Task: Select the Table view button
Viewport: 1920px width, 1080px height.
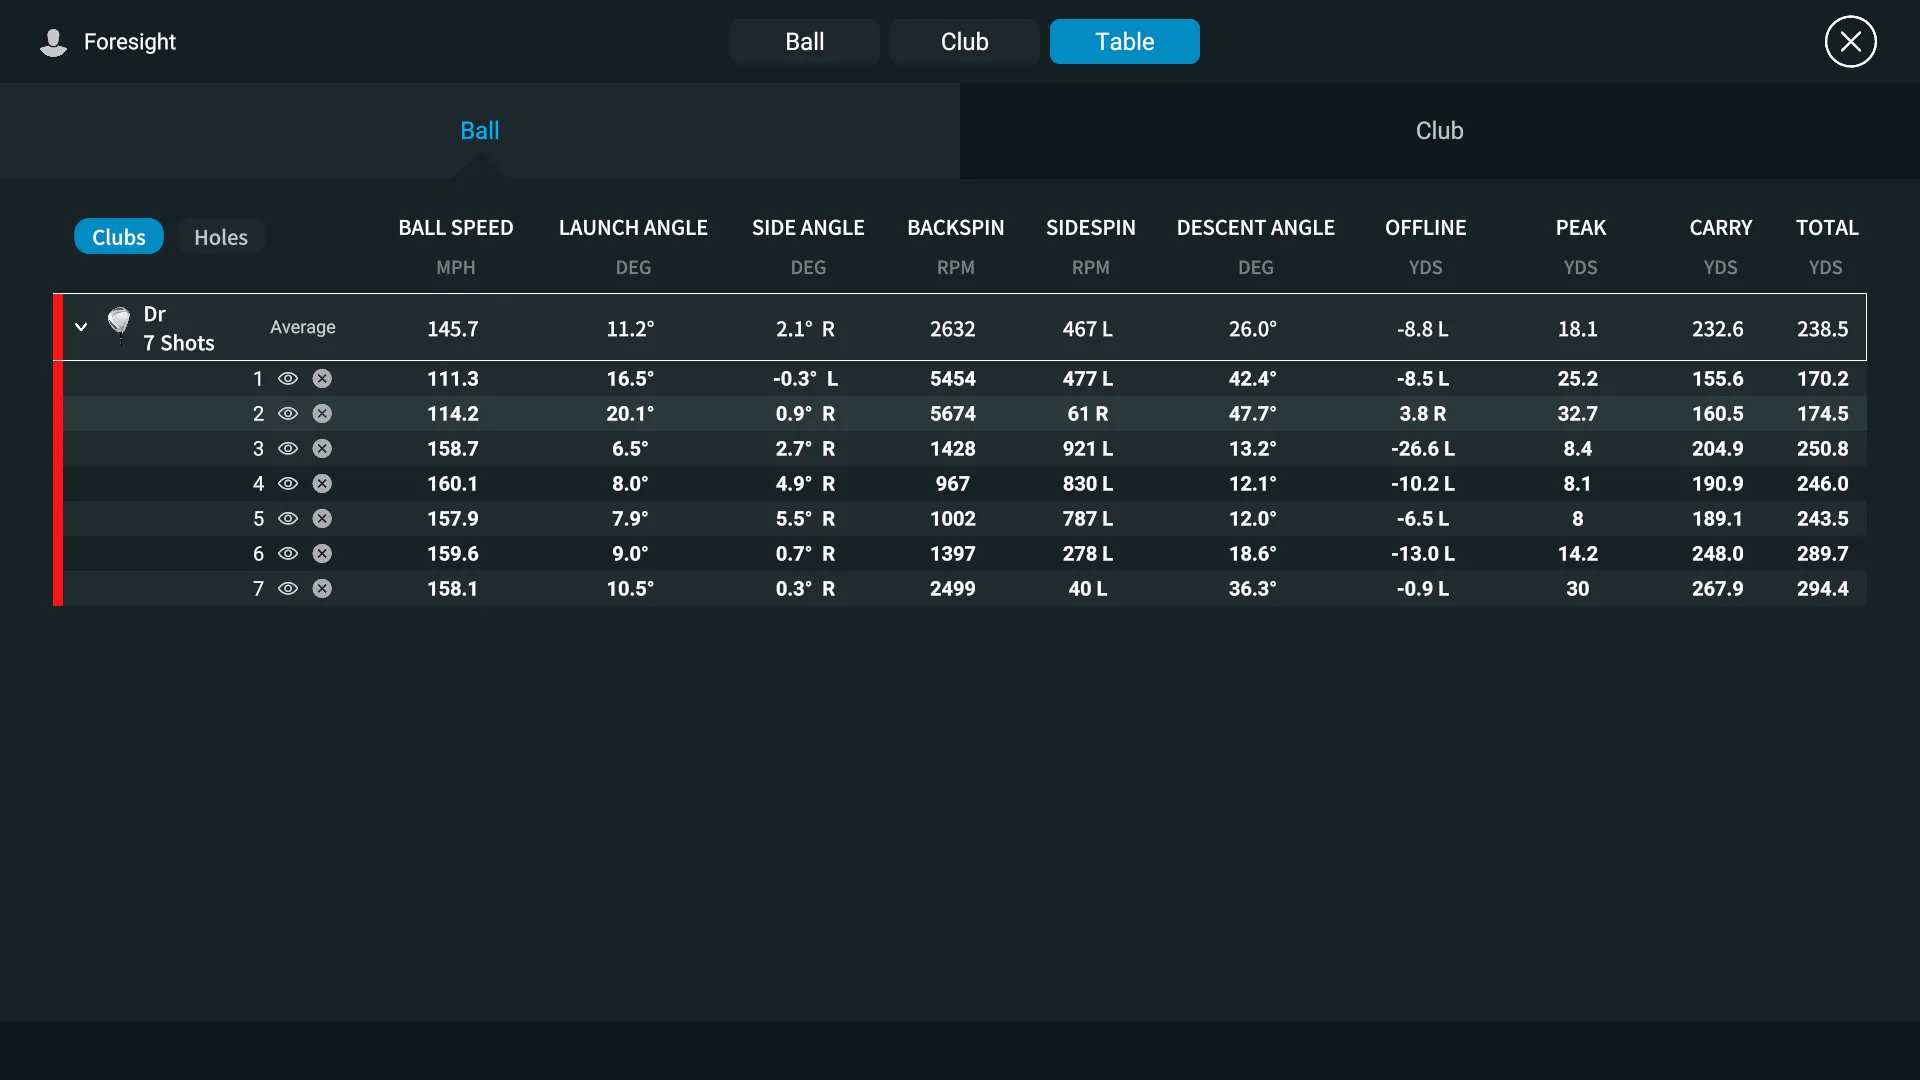Action: point(1124,42)
